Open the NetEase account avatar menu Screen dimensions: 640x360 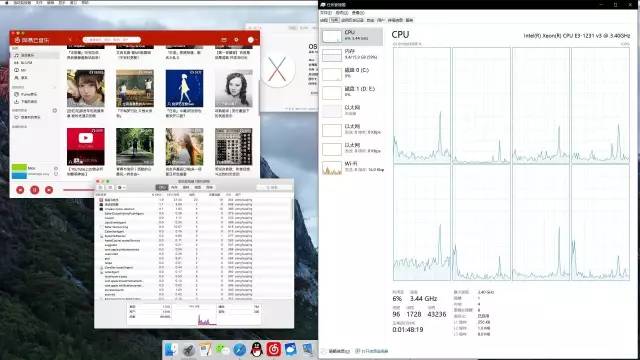(251, 40)
